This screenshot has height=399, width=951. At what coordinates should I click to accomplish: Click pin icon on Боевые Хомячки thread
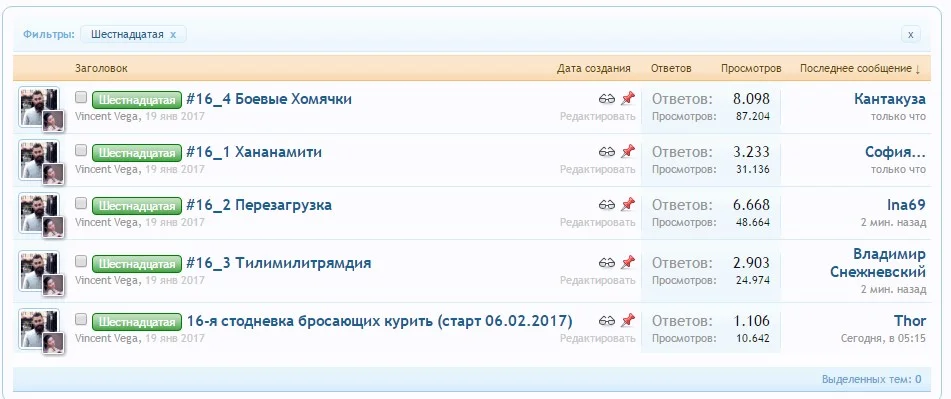click(x=627, y=98)
